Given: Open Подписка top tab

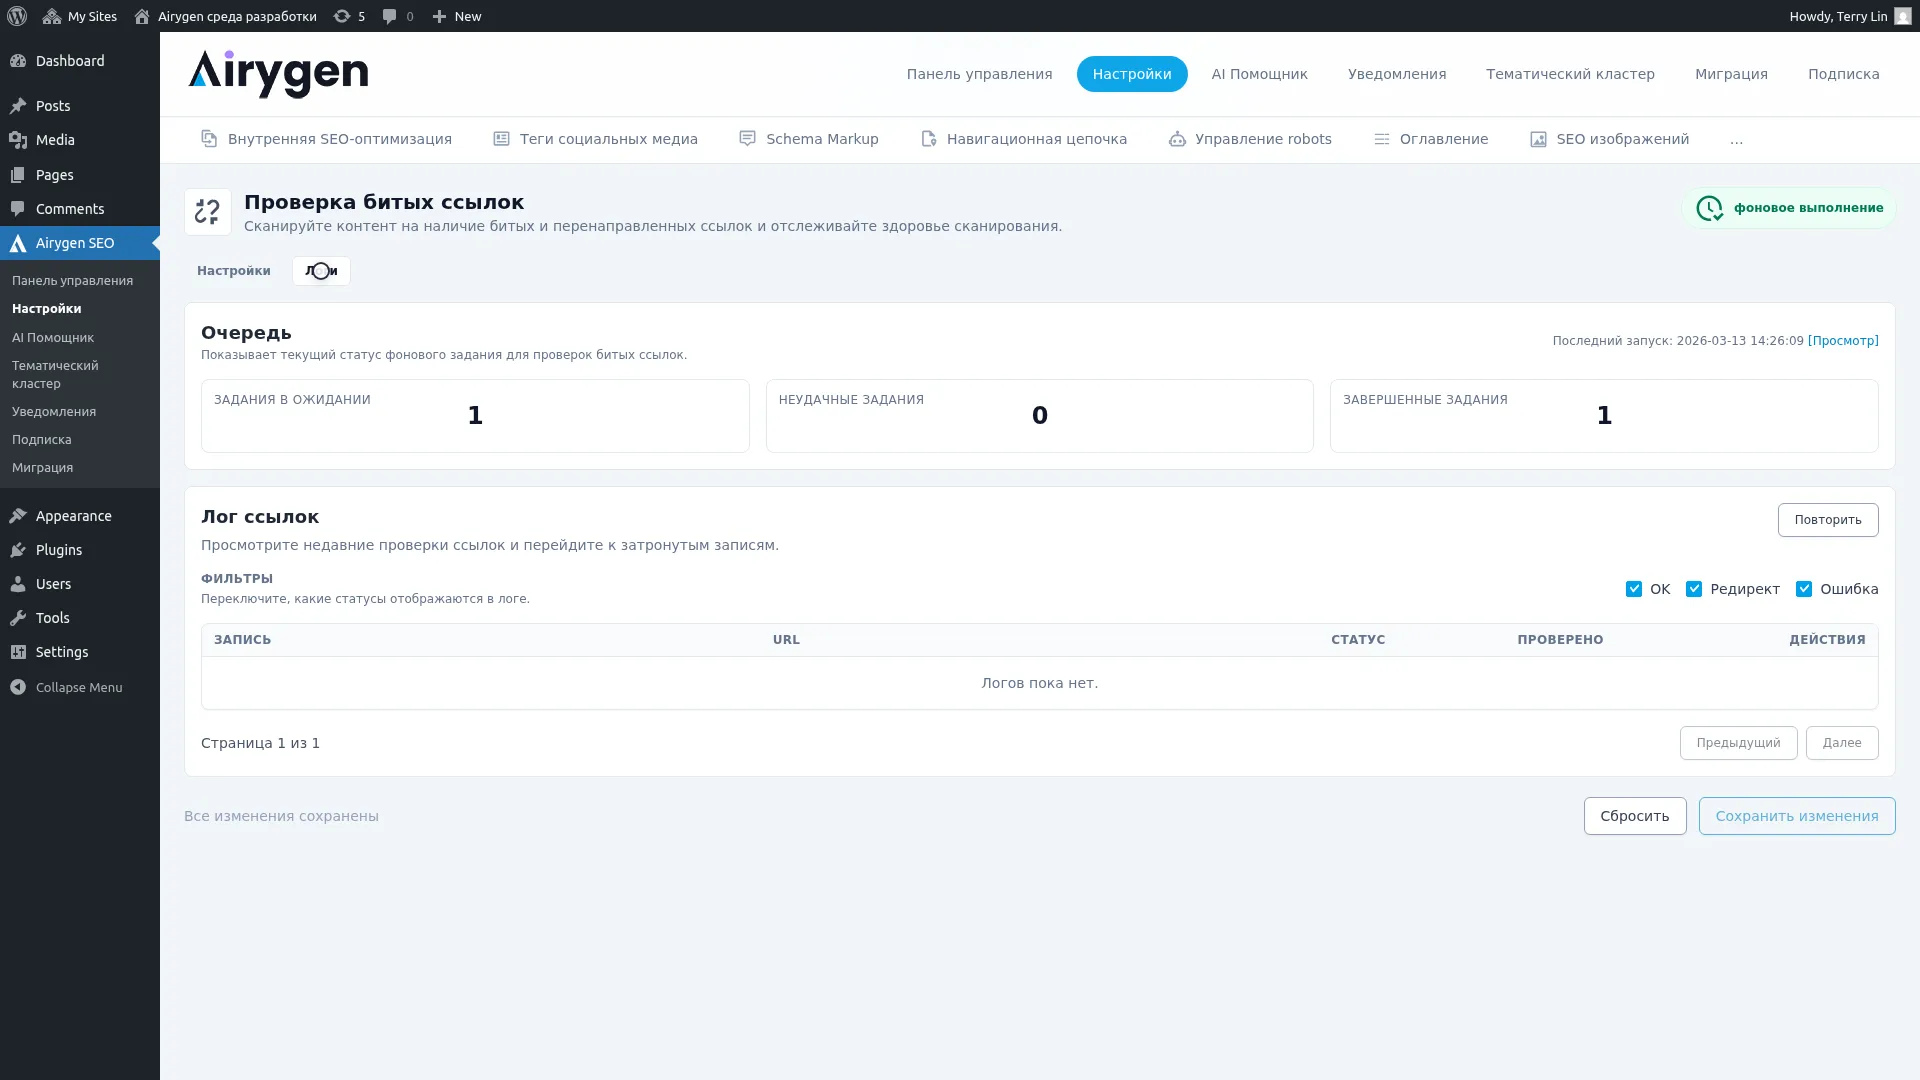Looking at the screenshot, I should 1843,74.
